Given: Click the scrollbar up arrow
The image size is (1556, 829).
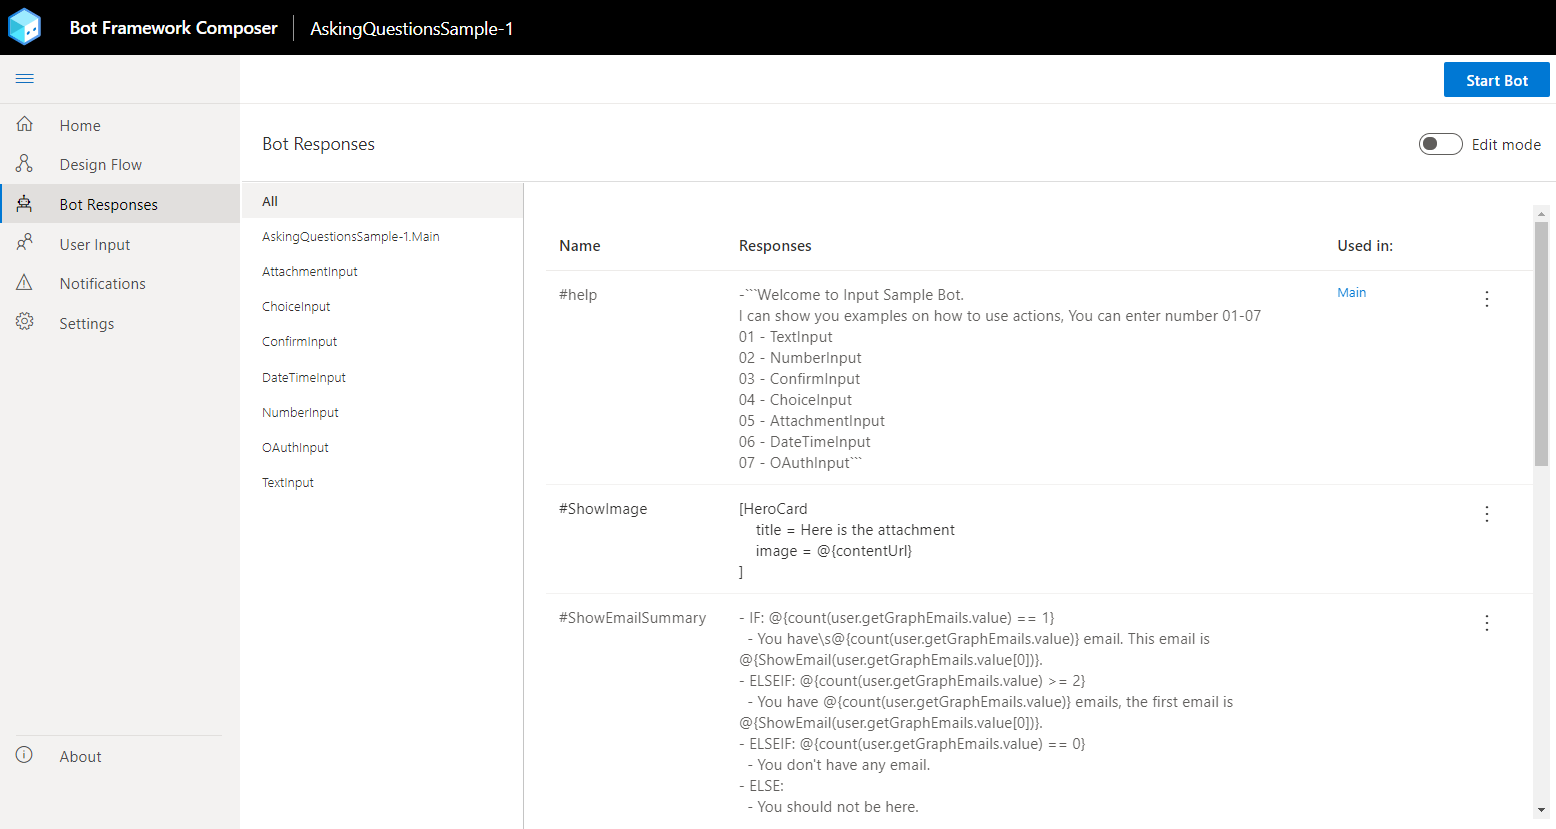Looking at the screenshot, I should click(x=1541, y=213).
